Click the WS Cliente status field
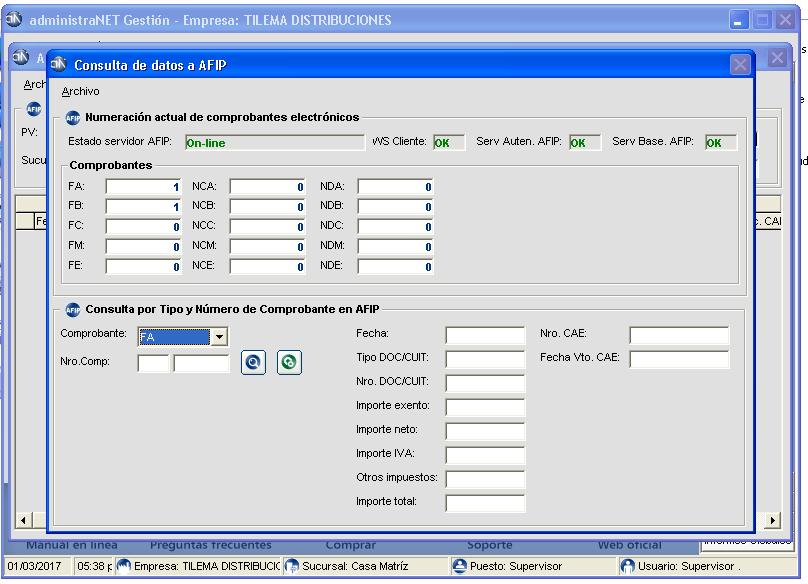The image size is (808, 584). 449,143
